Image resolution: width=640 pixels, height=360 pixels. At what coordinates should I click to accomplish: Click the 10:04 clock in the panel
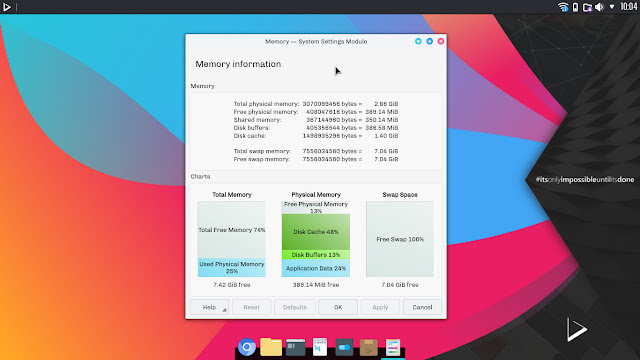tap(629, 7)
